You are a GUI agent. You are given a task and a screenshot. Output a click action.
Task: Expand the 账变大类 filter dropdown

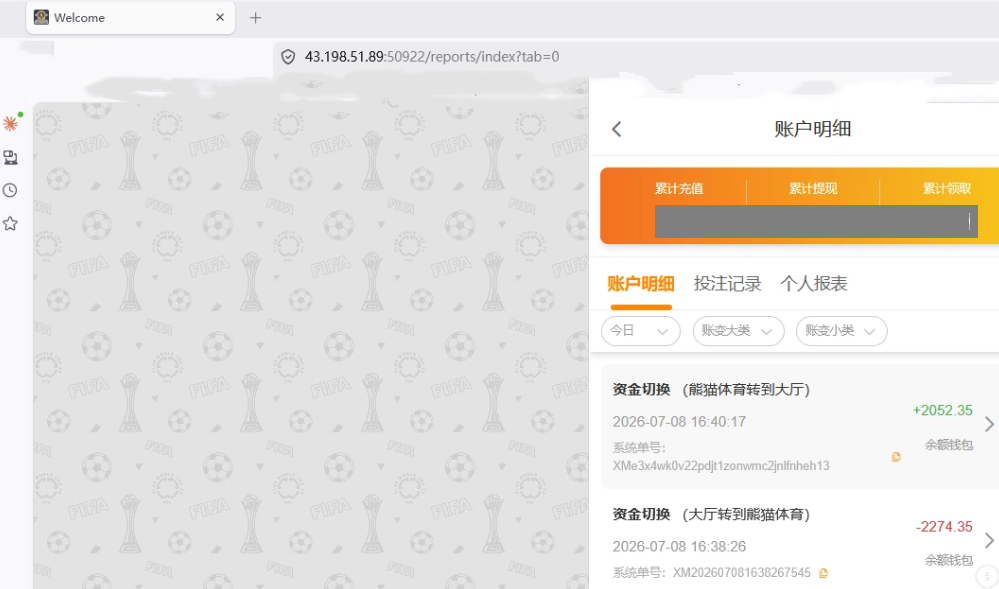(738, 331)
